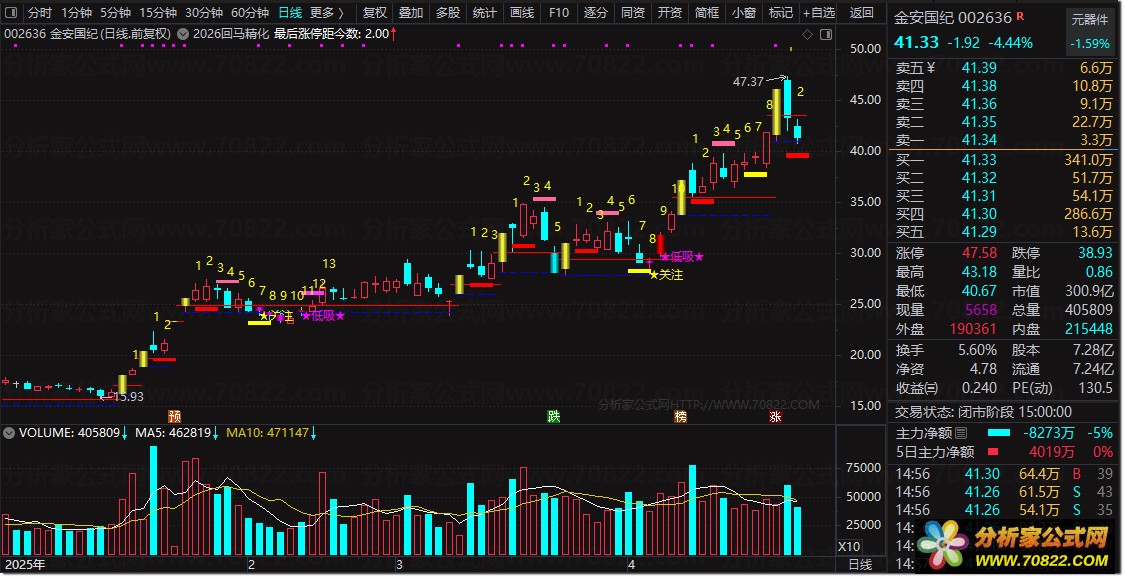The image size is (1125, 577).
Task: Click the 市值 value 300.9亿
Action: (x=1089, y=291)
